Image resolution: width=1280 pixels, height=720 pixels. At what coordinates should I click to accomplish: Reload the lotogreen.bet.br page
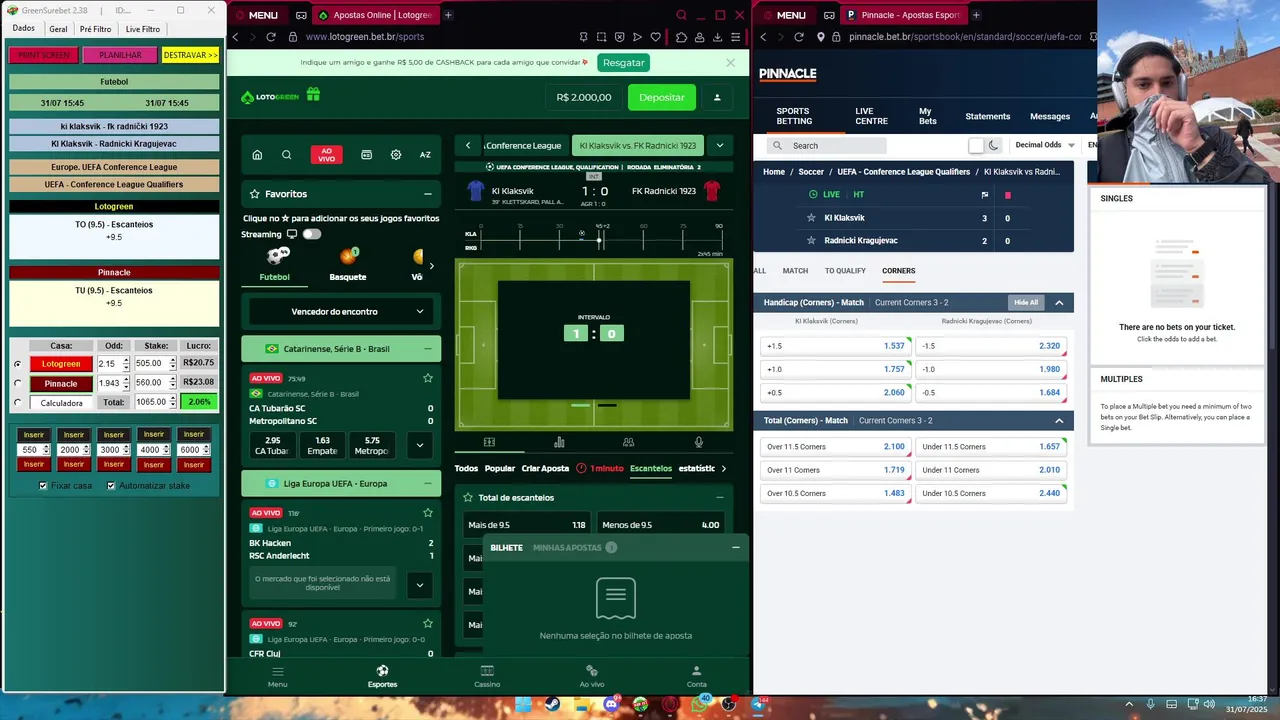pos(271,37)
